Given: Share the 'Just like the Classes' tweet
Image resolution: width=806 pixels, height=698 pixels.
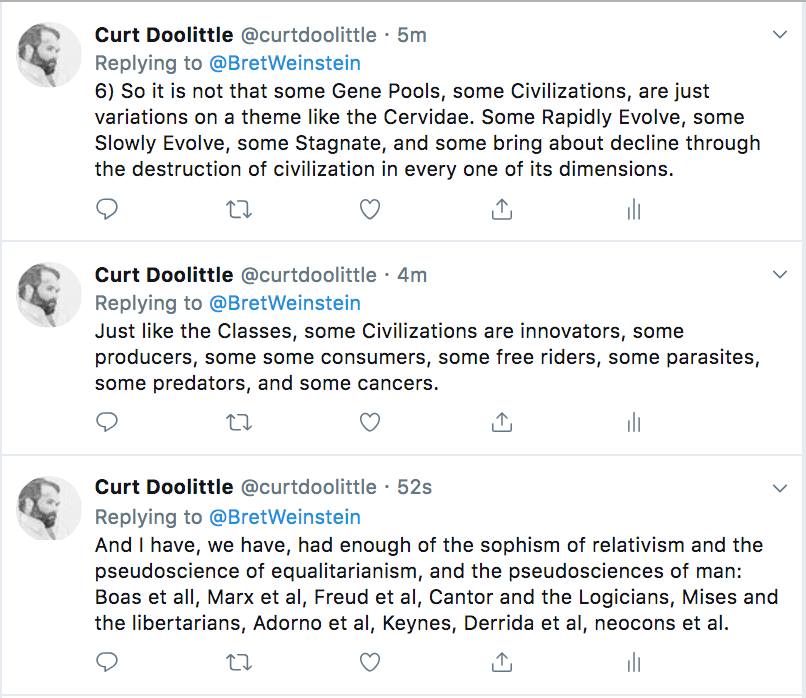Looking at the screenshot, I should coord(502,423).
